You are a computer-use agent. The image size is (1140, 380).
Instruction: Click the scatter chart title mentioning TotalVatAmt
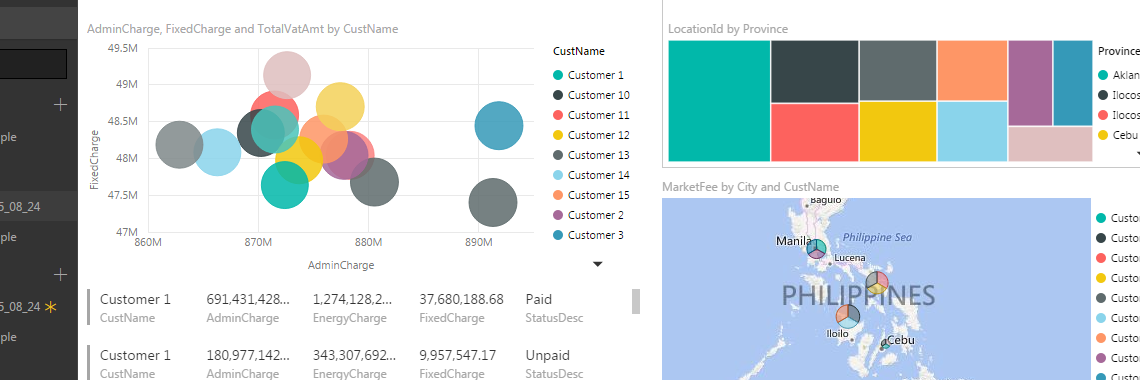[242, 29]
